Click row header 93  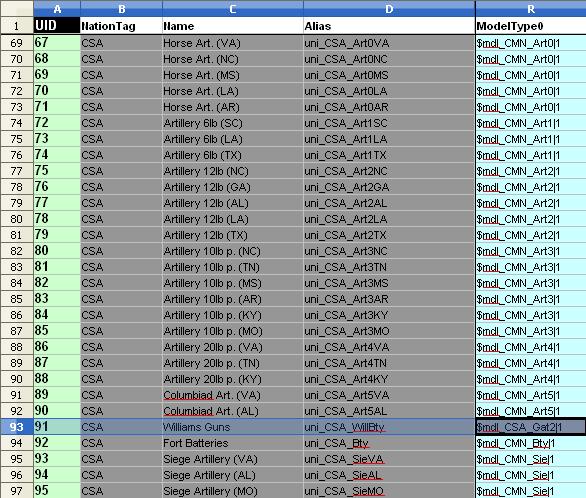[x=16, y=427]
